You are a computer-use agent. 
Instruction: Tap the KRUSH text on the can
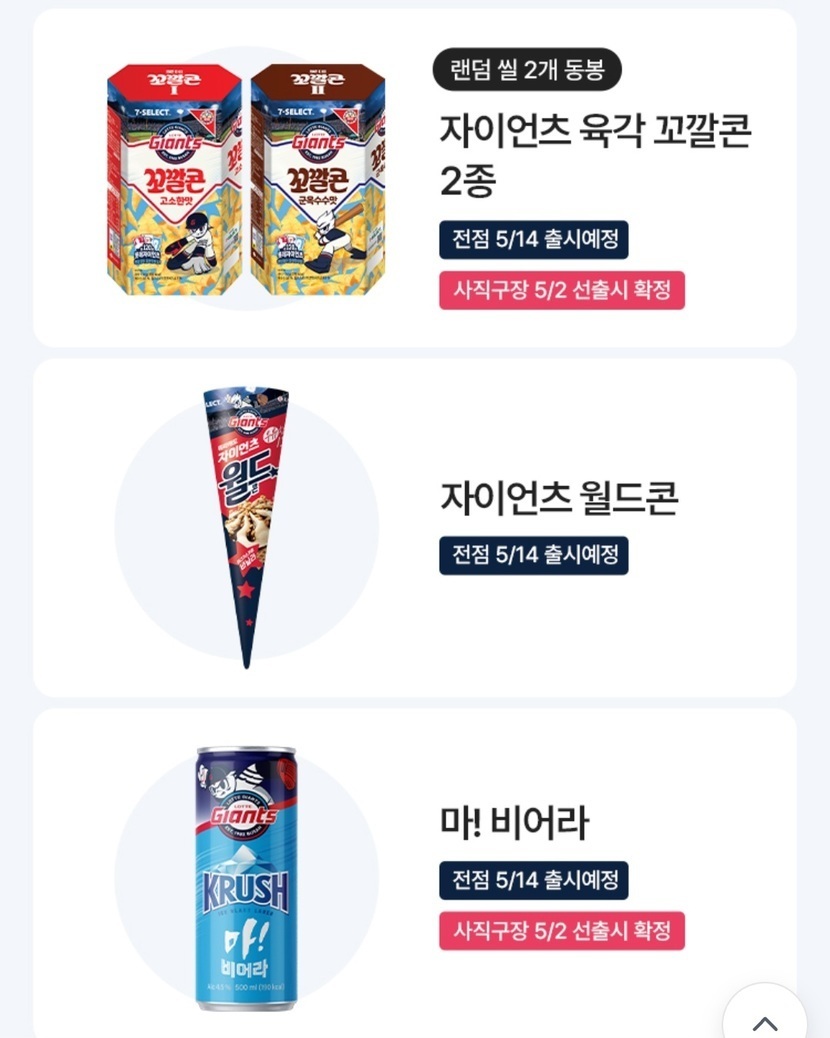246,891
